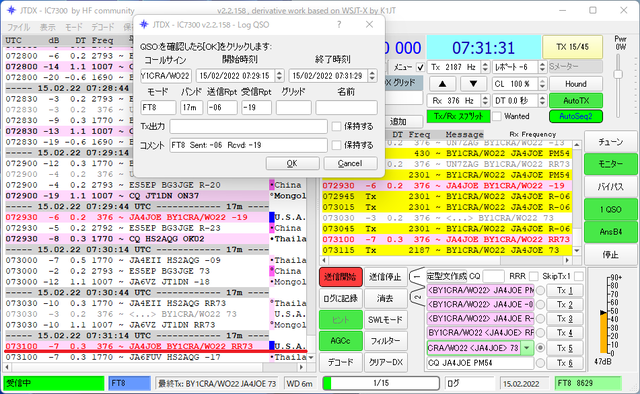Click the バイパス button
This screenshot has height=394, width=640.
tap(611, 187)
